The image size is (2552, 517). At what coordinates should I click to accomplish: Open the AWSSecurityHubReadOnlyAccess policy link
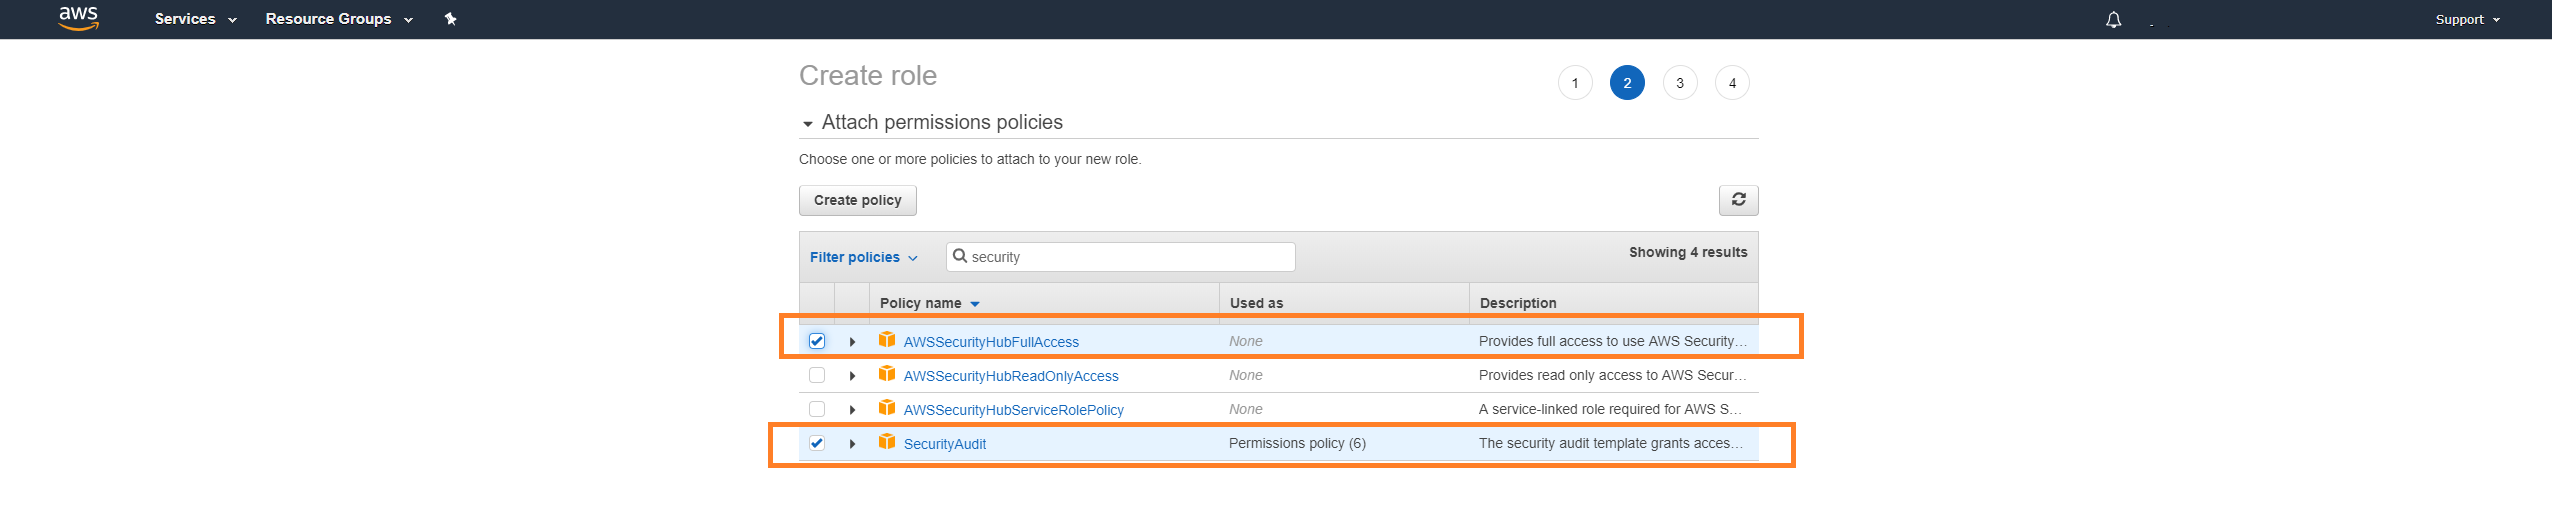[x=1011, y=376]
